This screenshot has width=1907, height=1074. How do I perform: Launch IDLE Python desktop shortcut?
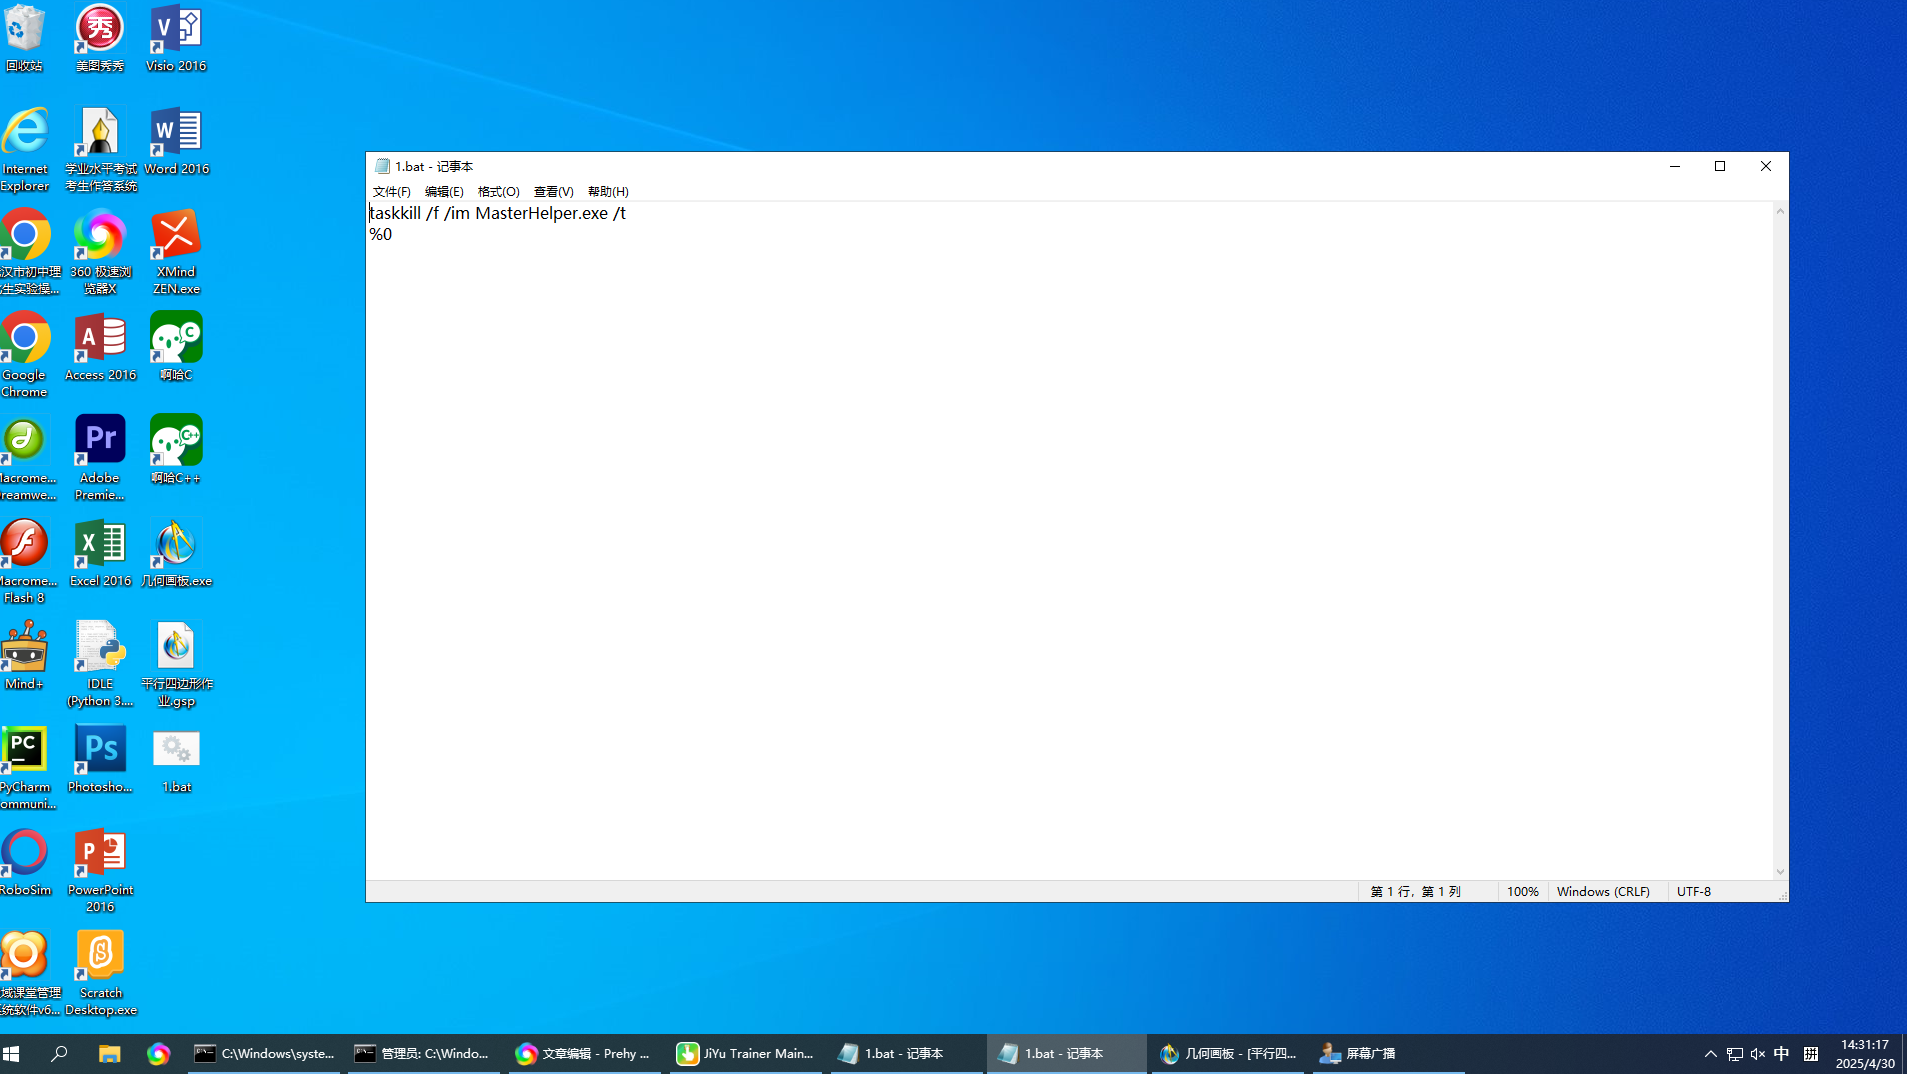100,664
